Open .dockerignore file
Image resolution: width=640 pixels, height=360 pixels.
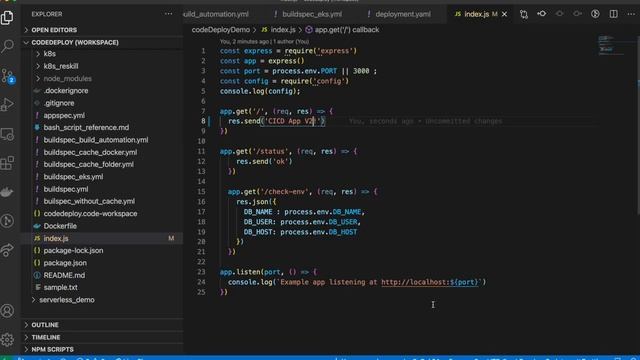tap(66, 91)
